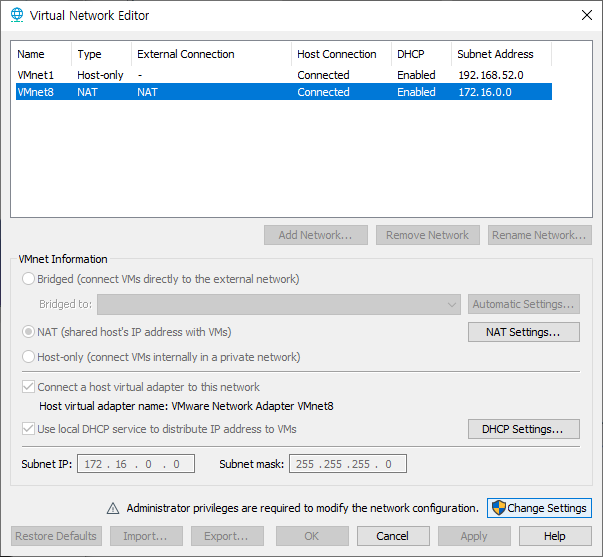Click the Subnet mask input field
603x557 pixels.
(x=348, y=464)
